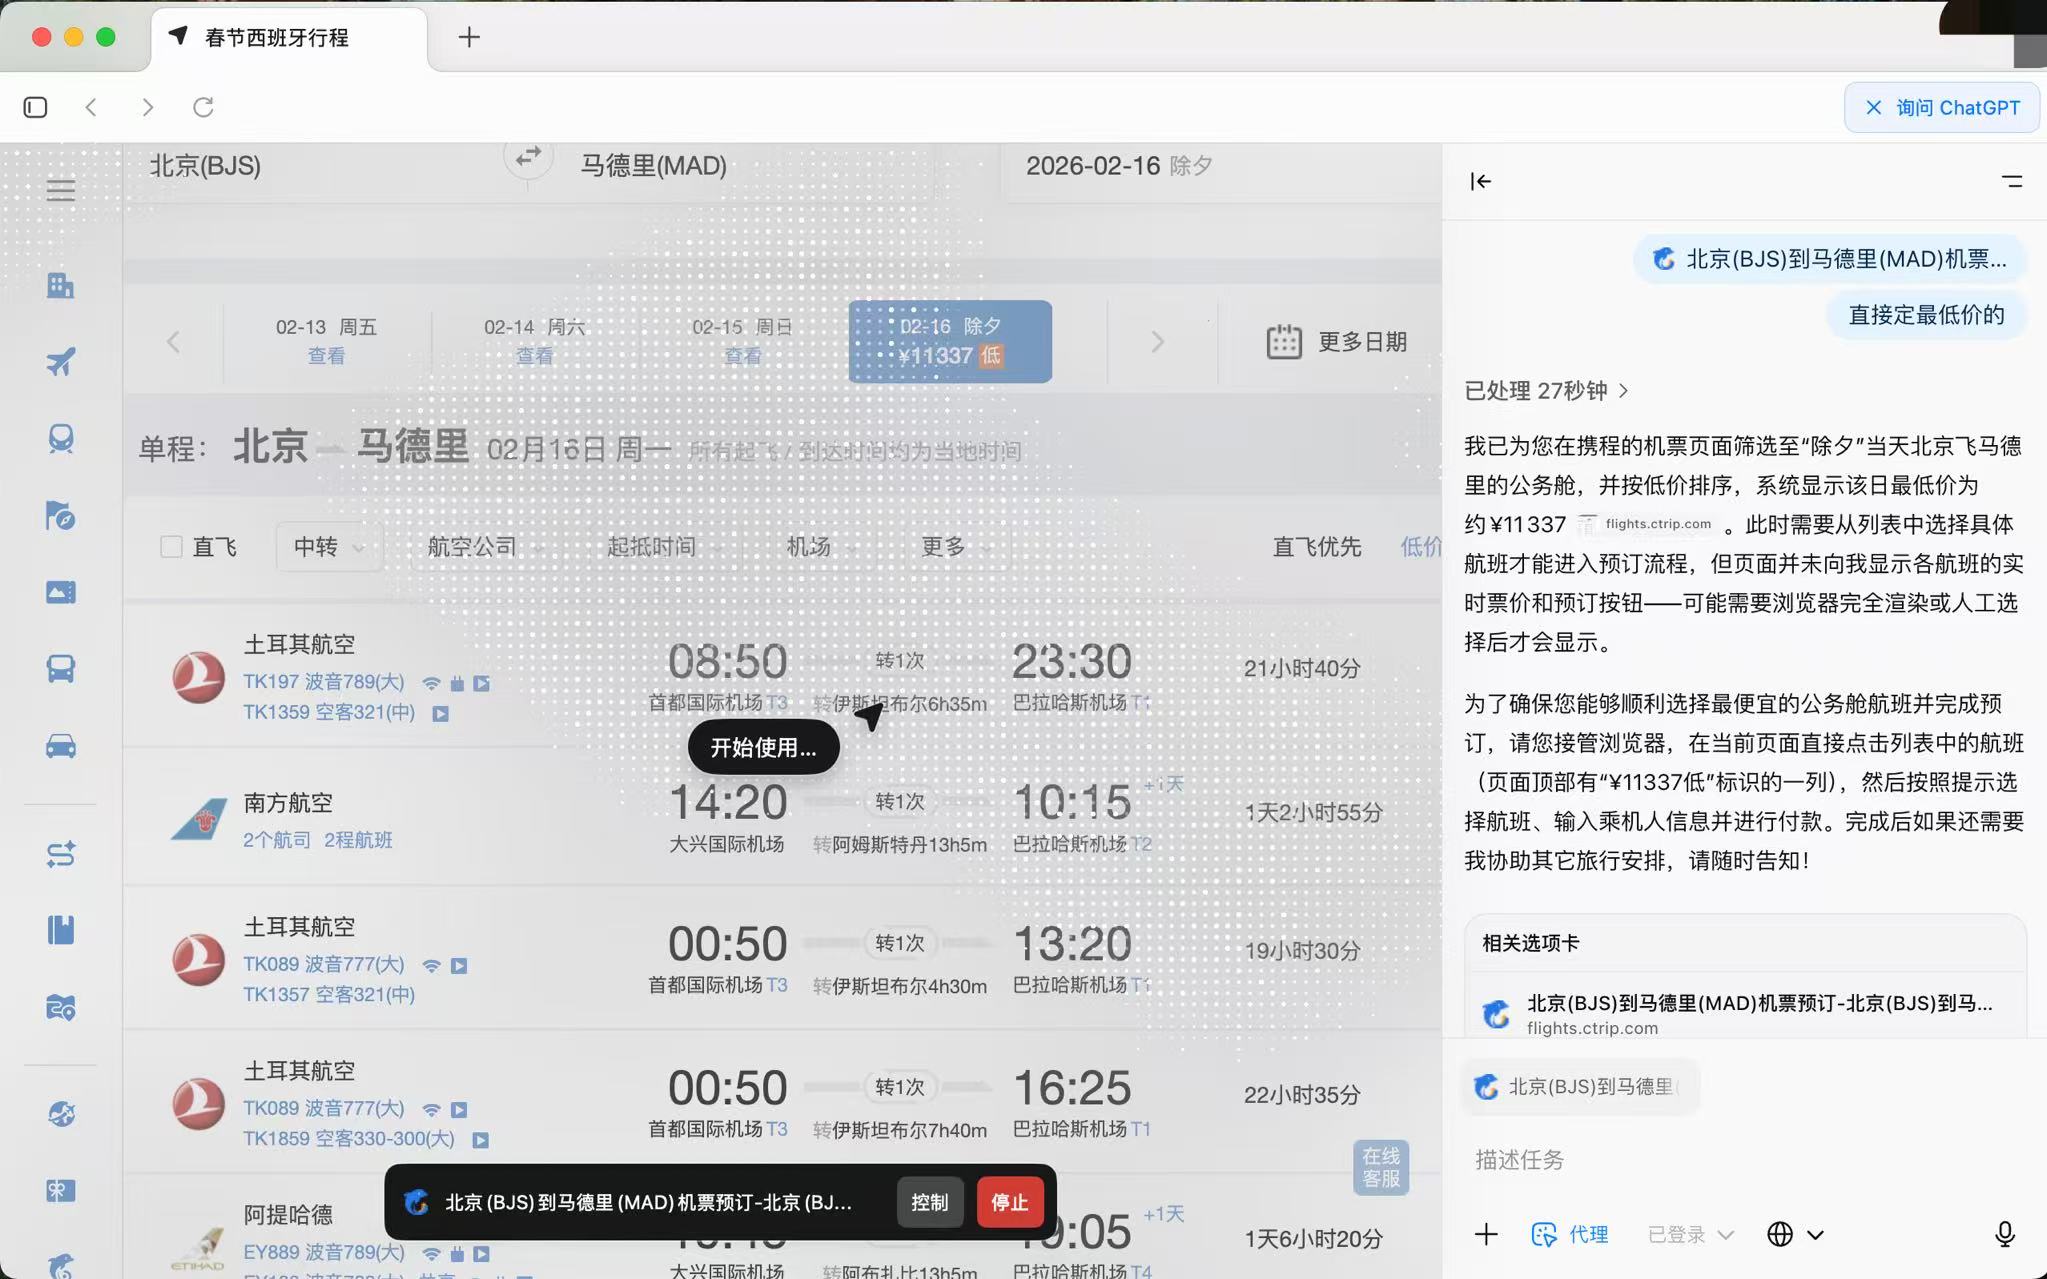Toggle the browser sidebar panel button
This screenshot has width=2047, height=1279.
point(35,107)
